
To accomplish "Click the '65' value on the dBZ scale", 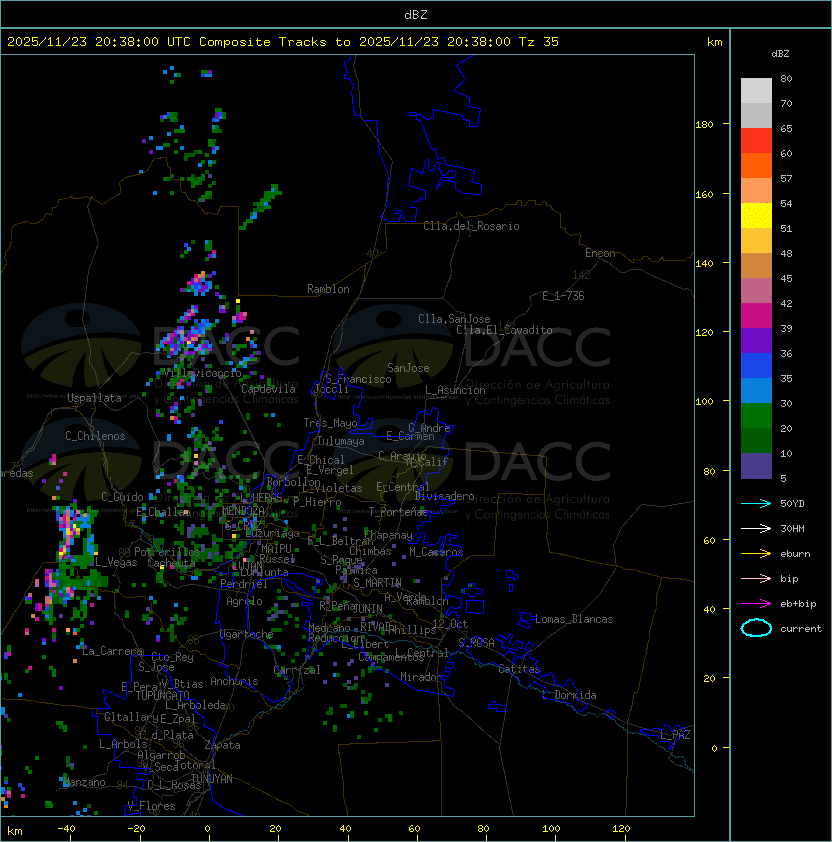I will pos(786,129).
